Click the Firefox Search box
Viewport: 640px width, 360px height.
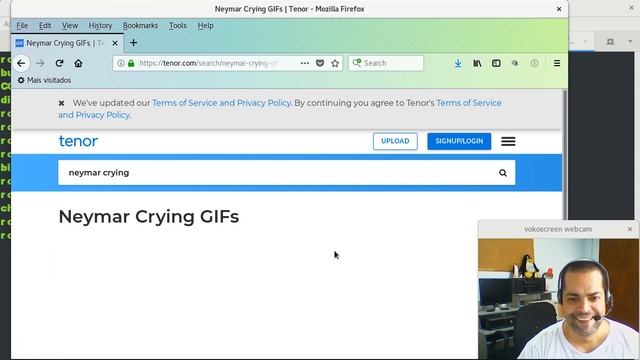[x=386, y=63]
